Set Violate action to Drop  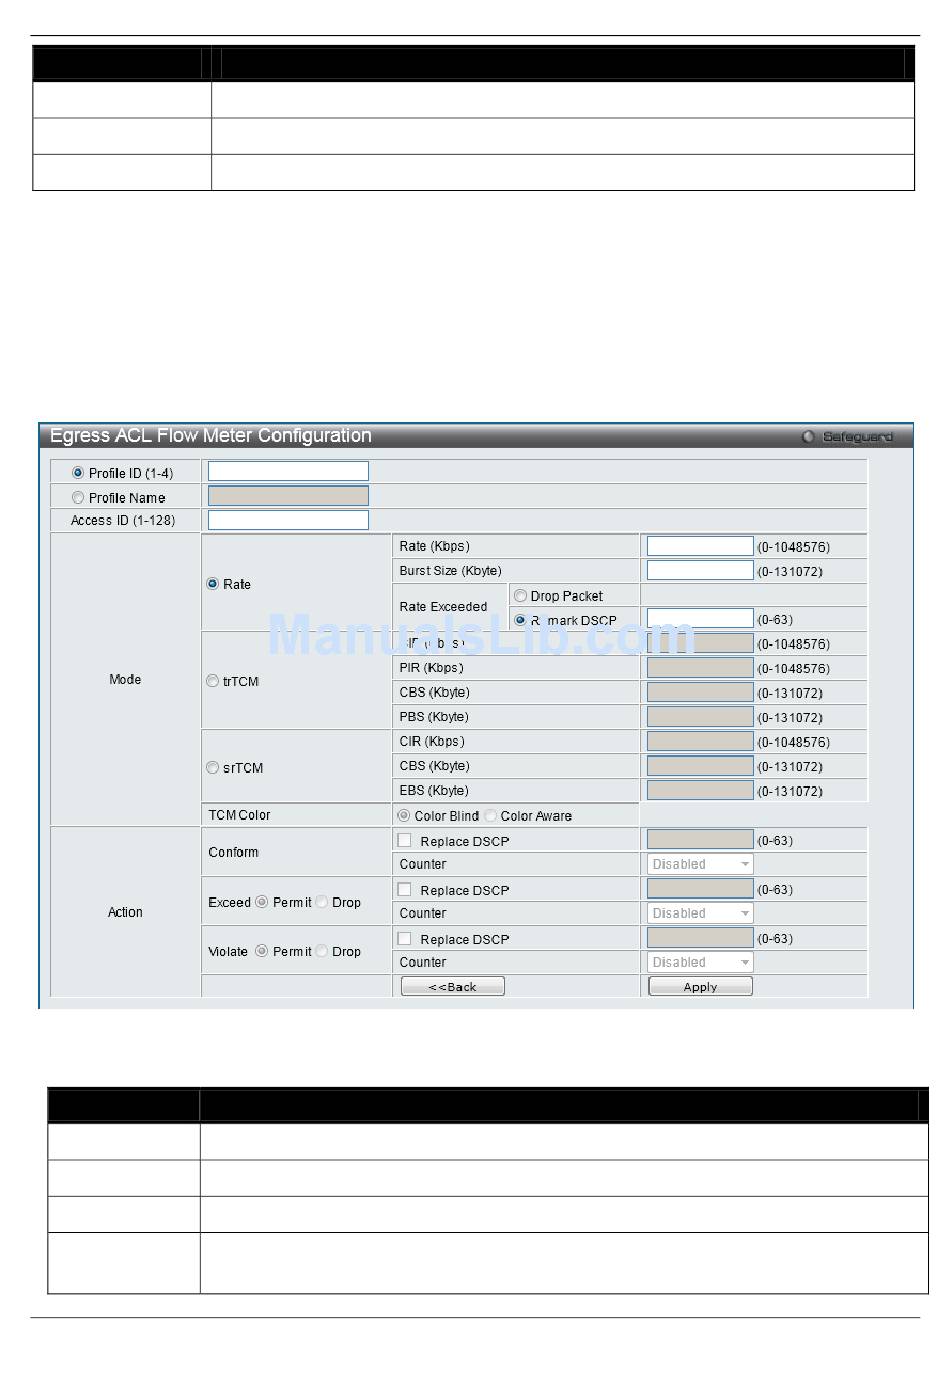coord(322,951)
